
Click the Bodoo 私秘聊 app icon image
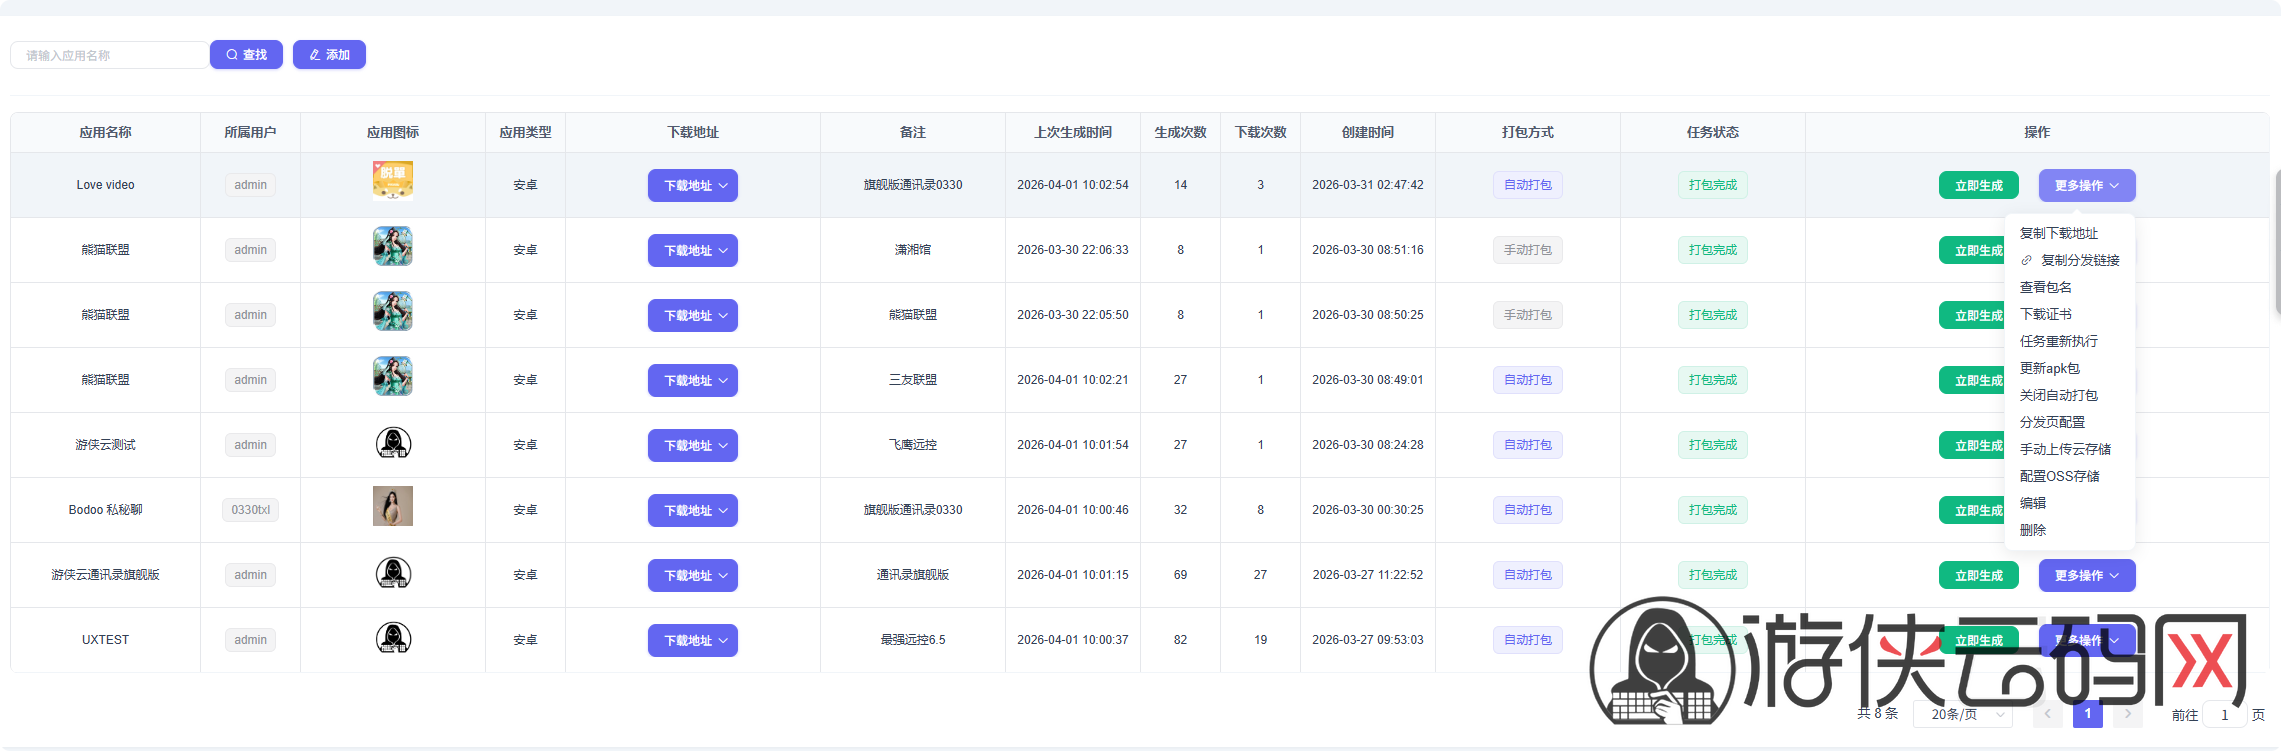pyautogui.click(x=393, y=506)
